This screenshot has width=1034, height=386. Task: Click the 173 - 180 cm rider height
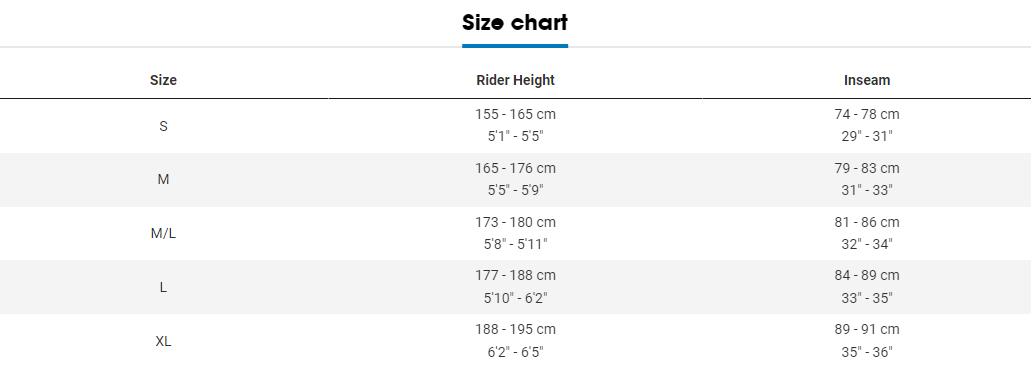click(x=515, y=222)
